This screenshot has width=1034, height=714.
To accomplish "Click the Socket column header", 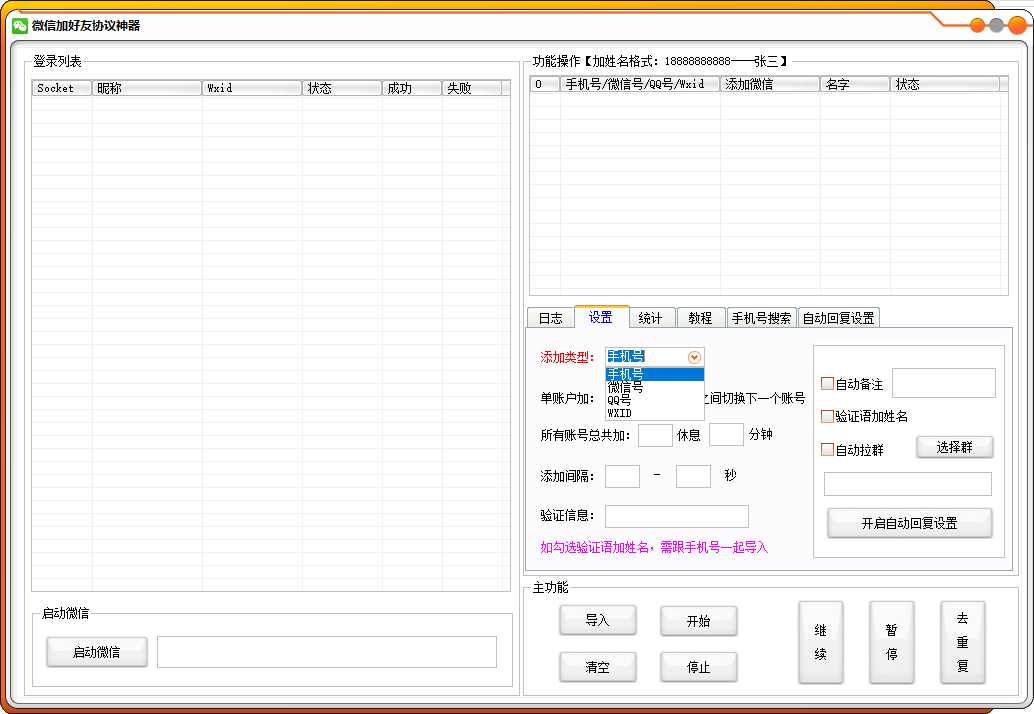I will click(x=62, y=88).
